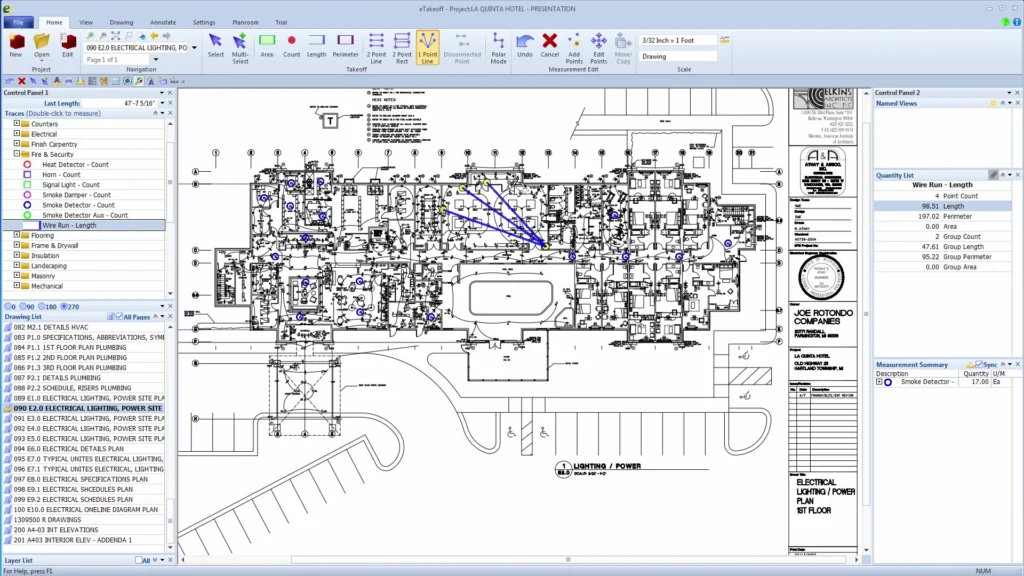Click the red zoom out magnifier icon
Screen dimensions: 1024x576
103,36
